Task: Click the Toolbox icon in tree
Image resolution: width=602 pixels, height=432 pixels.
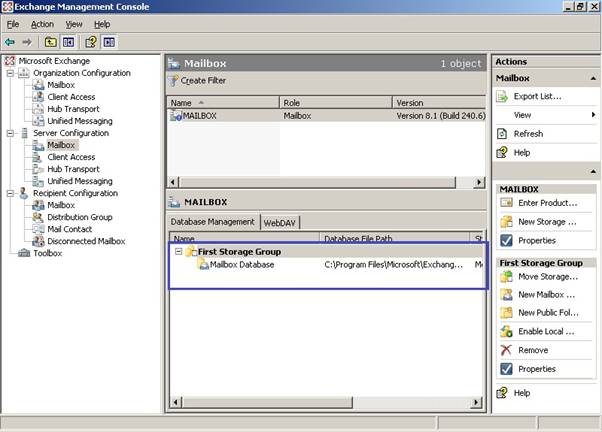Action: tap(24, 253)
